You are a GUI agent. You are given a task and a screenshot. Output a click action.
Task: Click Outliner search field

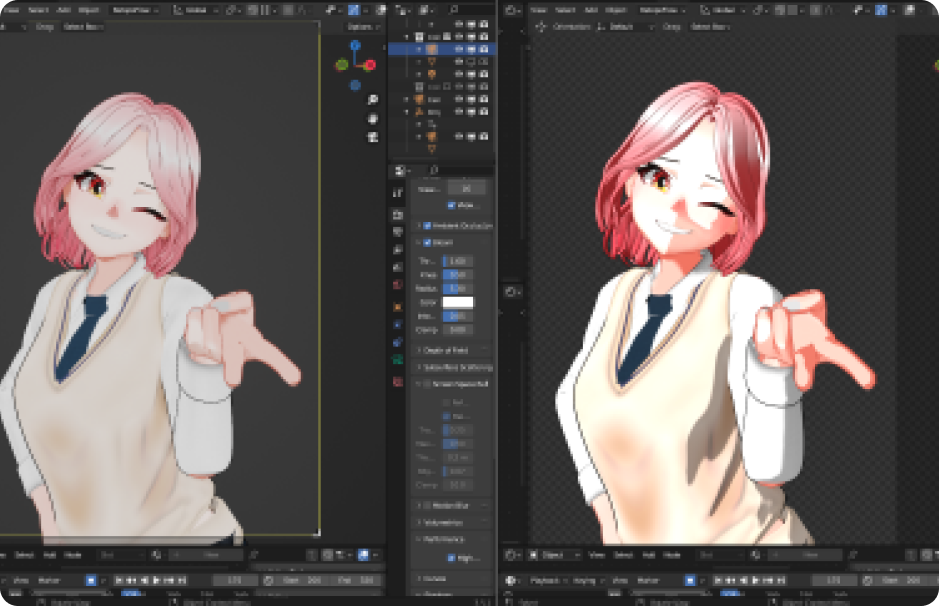point(470,10)
